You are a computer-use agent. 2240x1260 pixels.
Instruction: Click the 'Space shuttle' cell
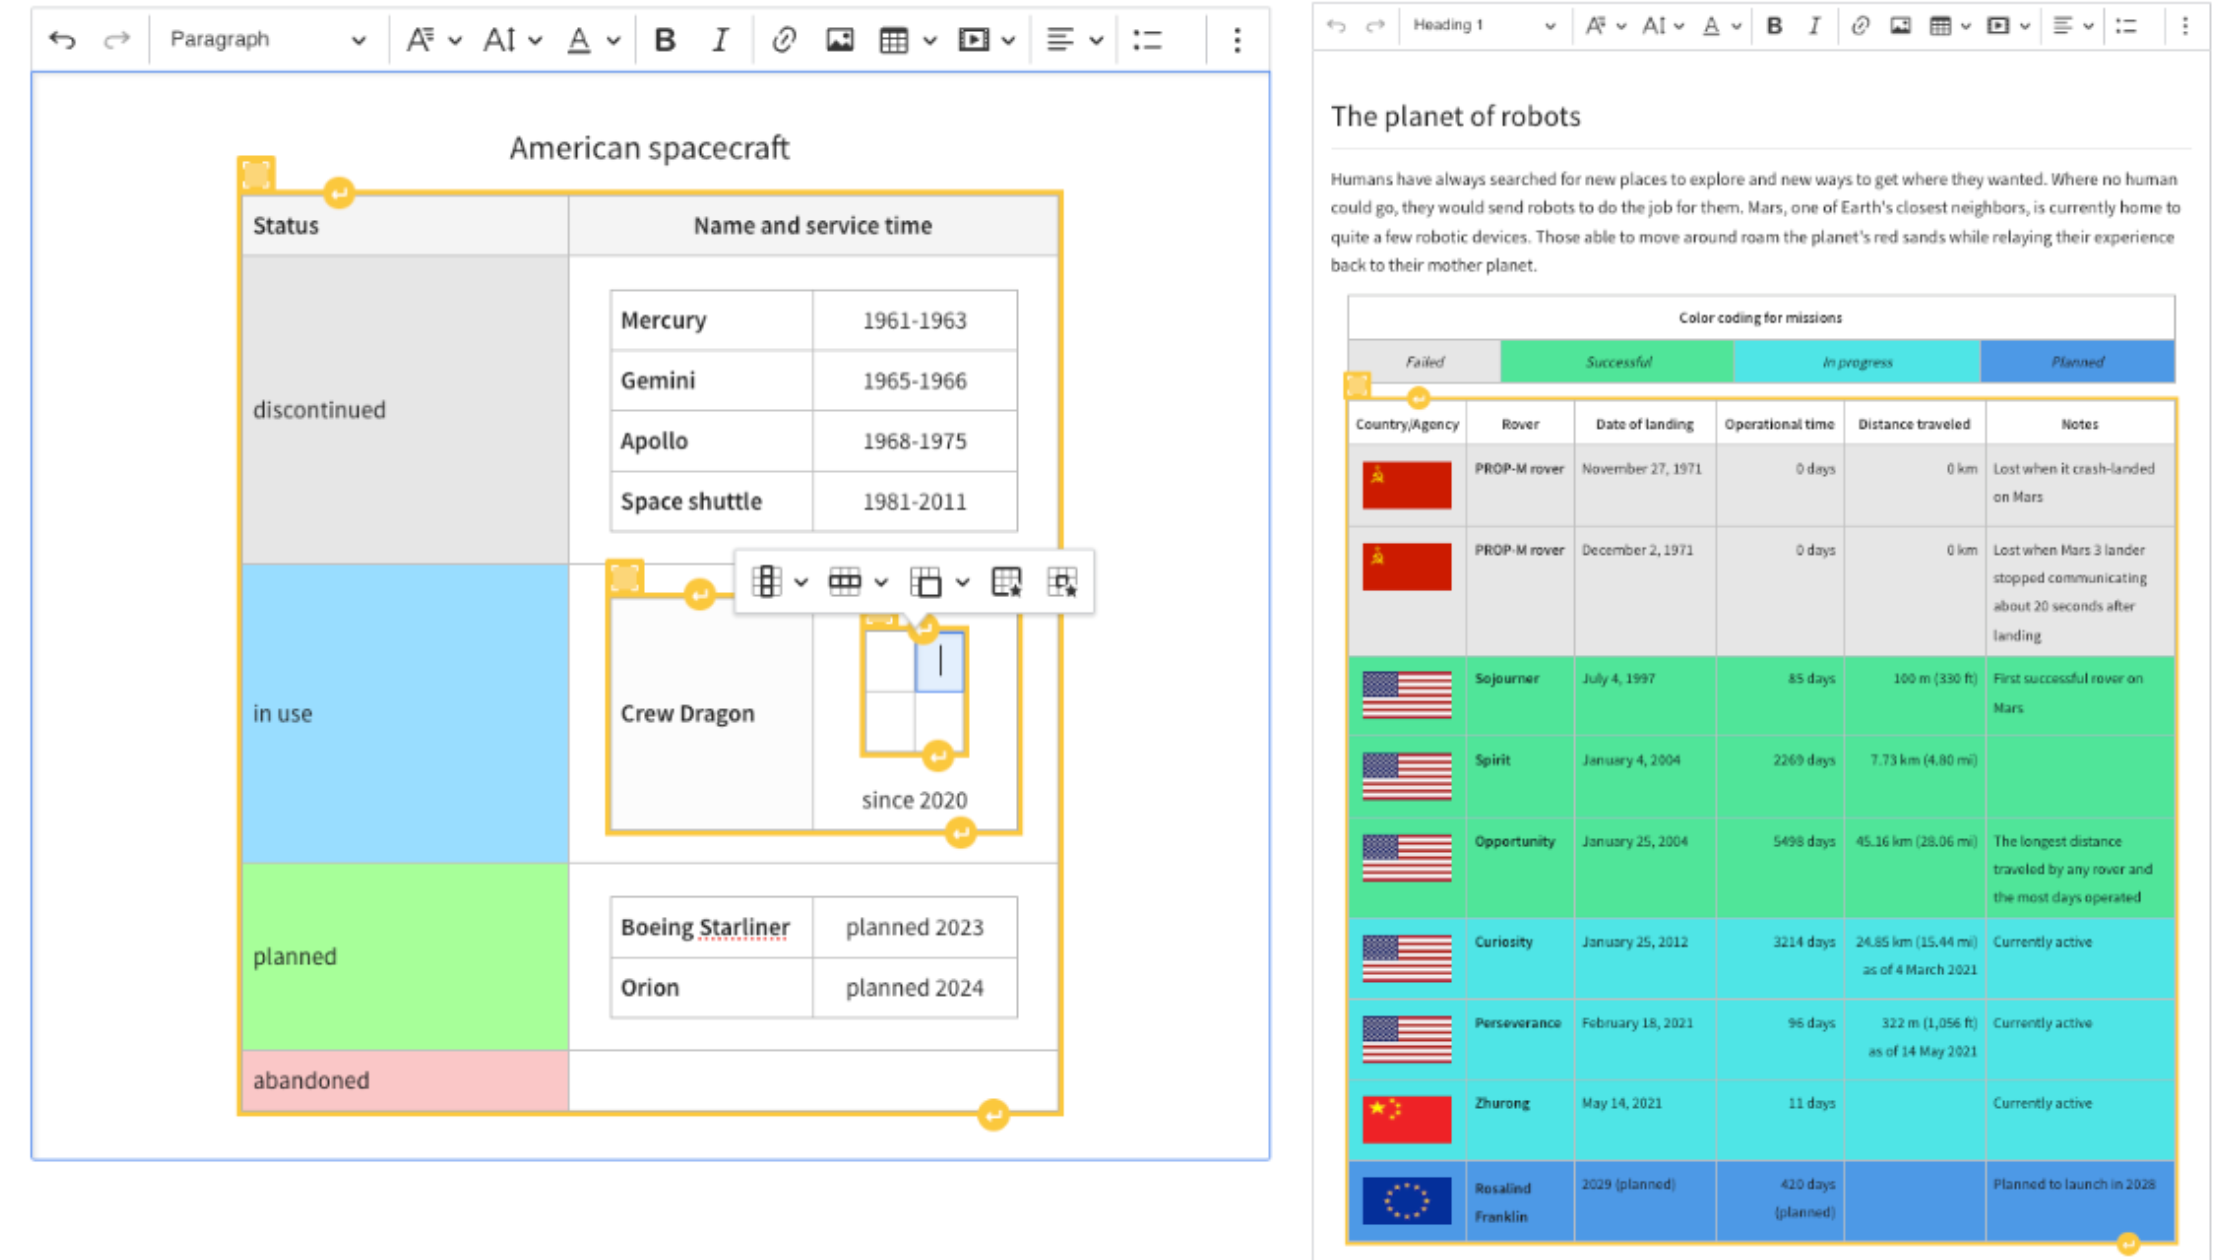pyautogui.click(x=711, y=501)
